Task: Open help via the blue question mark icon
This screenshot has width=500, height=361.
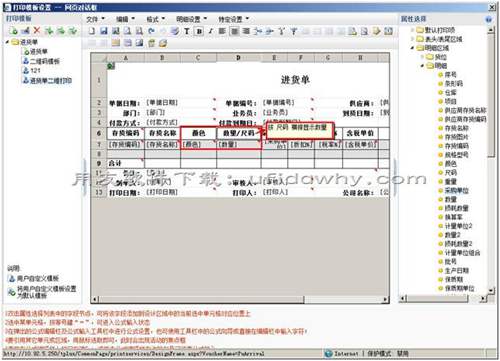Action: [x=488, y=19]
